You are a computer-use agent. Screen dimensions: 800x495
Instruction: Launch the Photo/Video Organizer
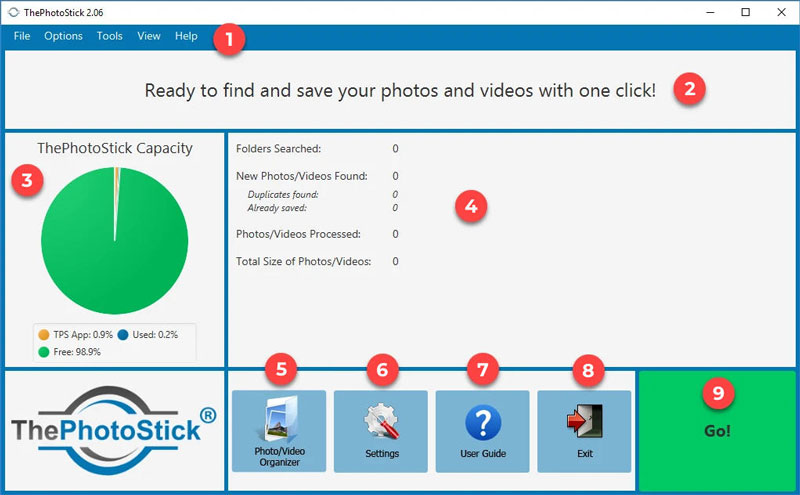point(279,431)
